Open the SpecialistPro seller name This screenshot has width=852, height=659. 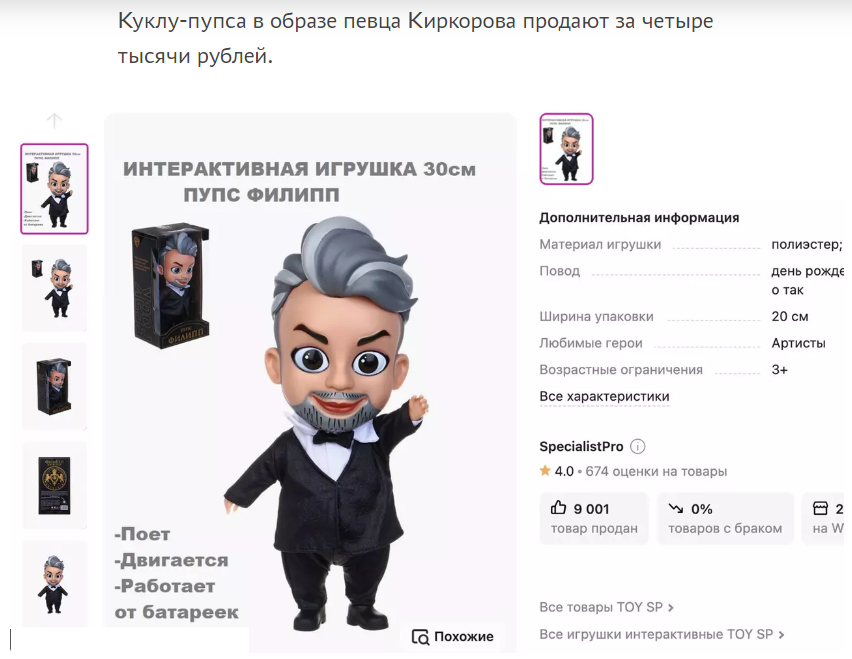click(x=581, y=447)
